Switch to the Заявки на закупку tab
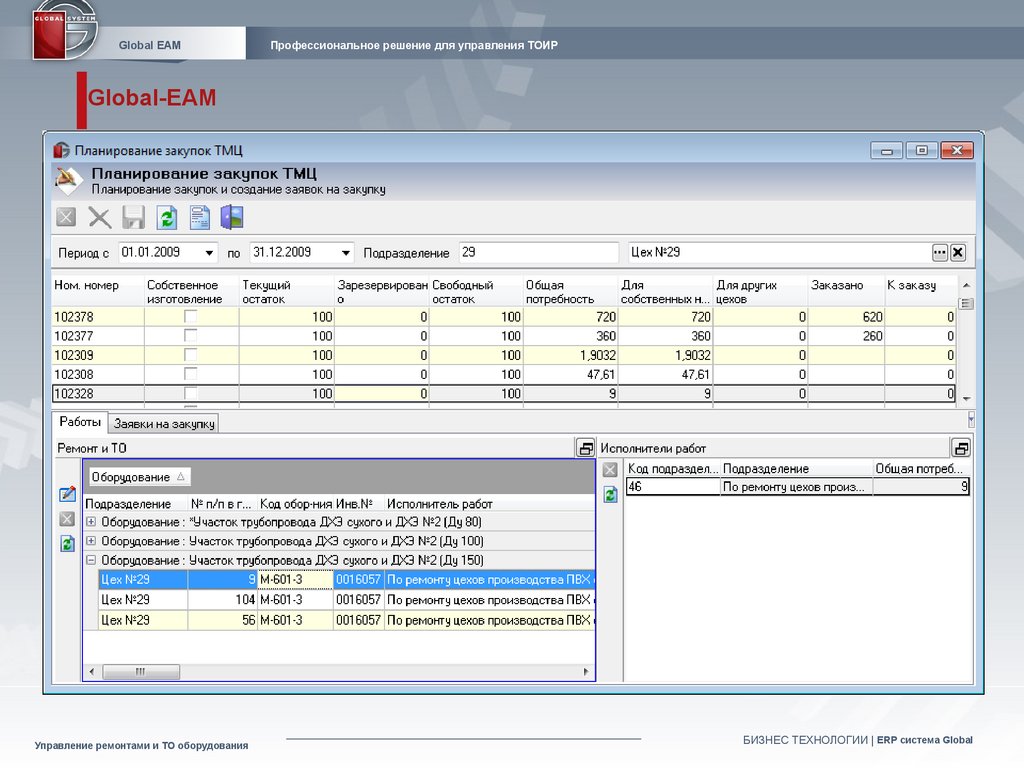 tap(164, 424)
